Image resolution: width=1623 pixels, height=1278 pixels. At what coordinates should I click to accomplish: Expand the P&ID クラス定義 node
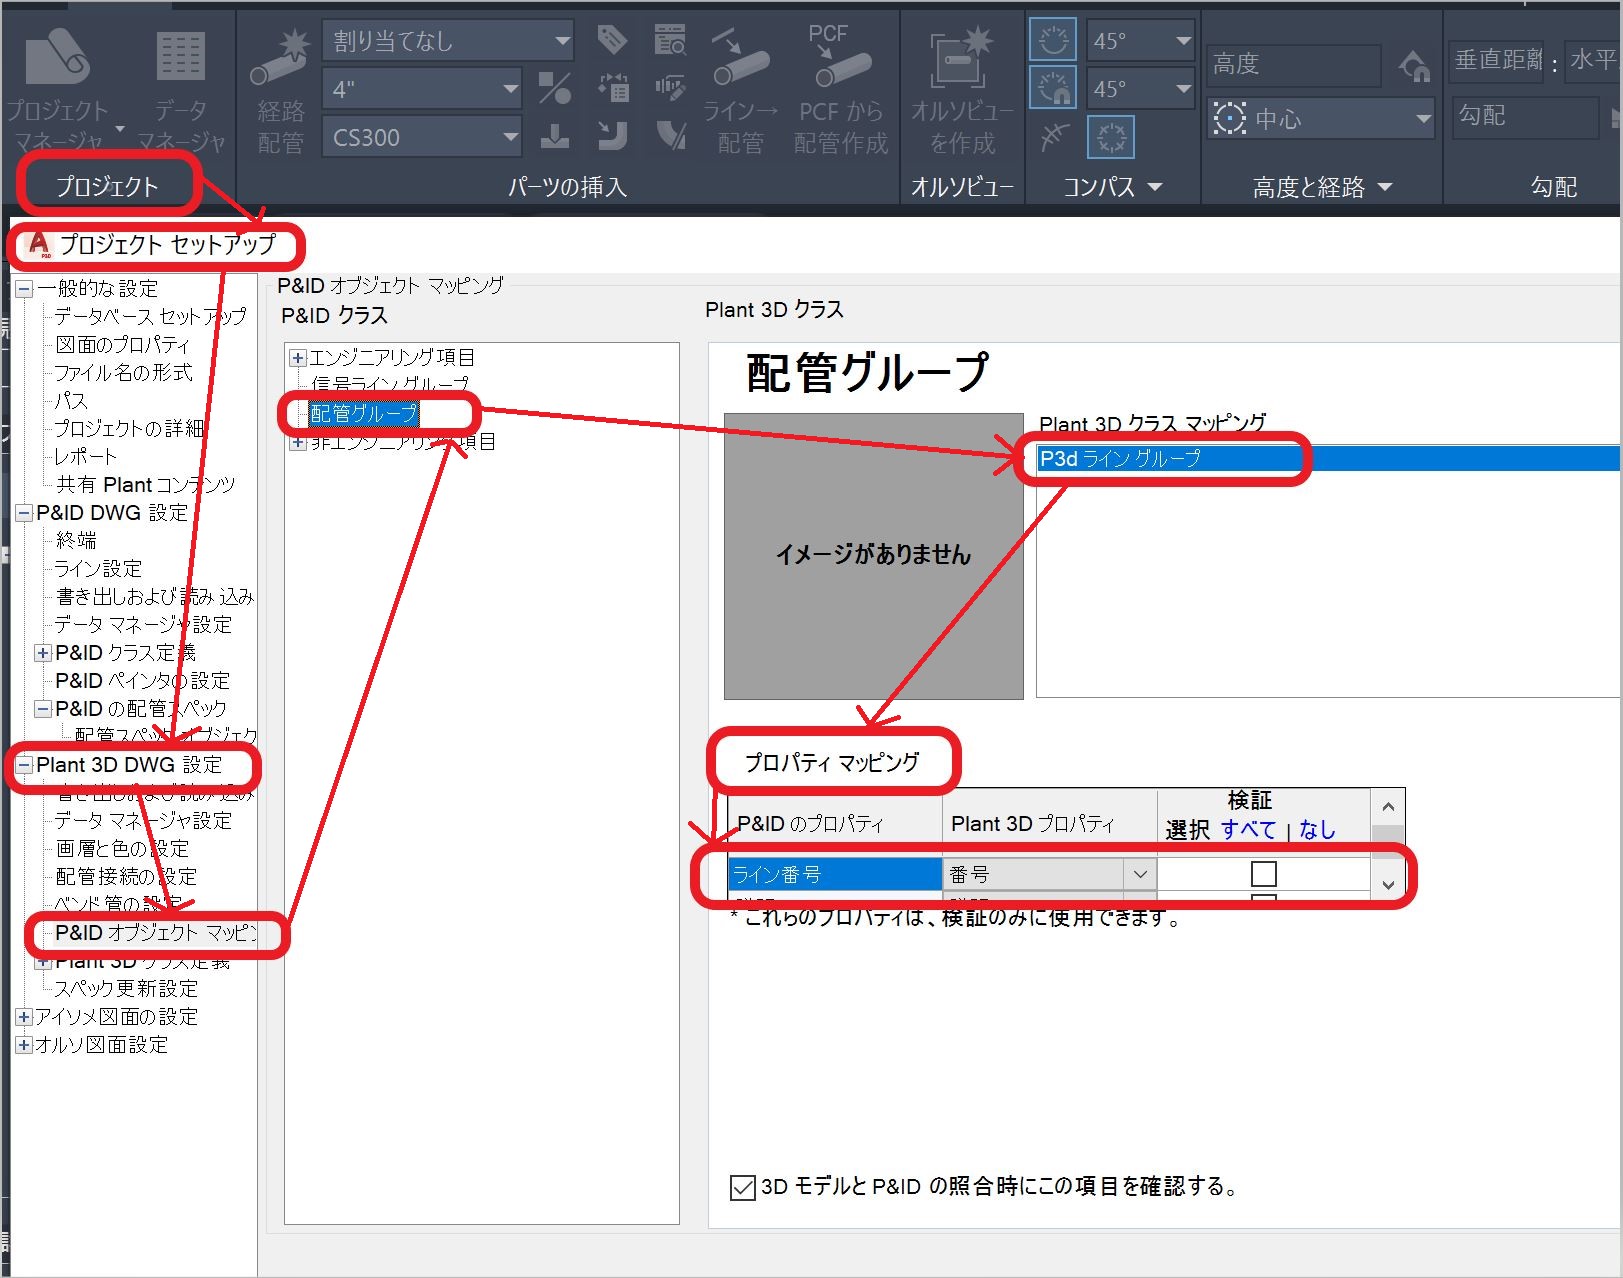(43, 653)
